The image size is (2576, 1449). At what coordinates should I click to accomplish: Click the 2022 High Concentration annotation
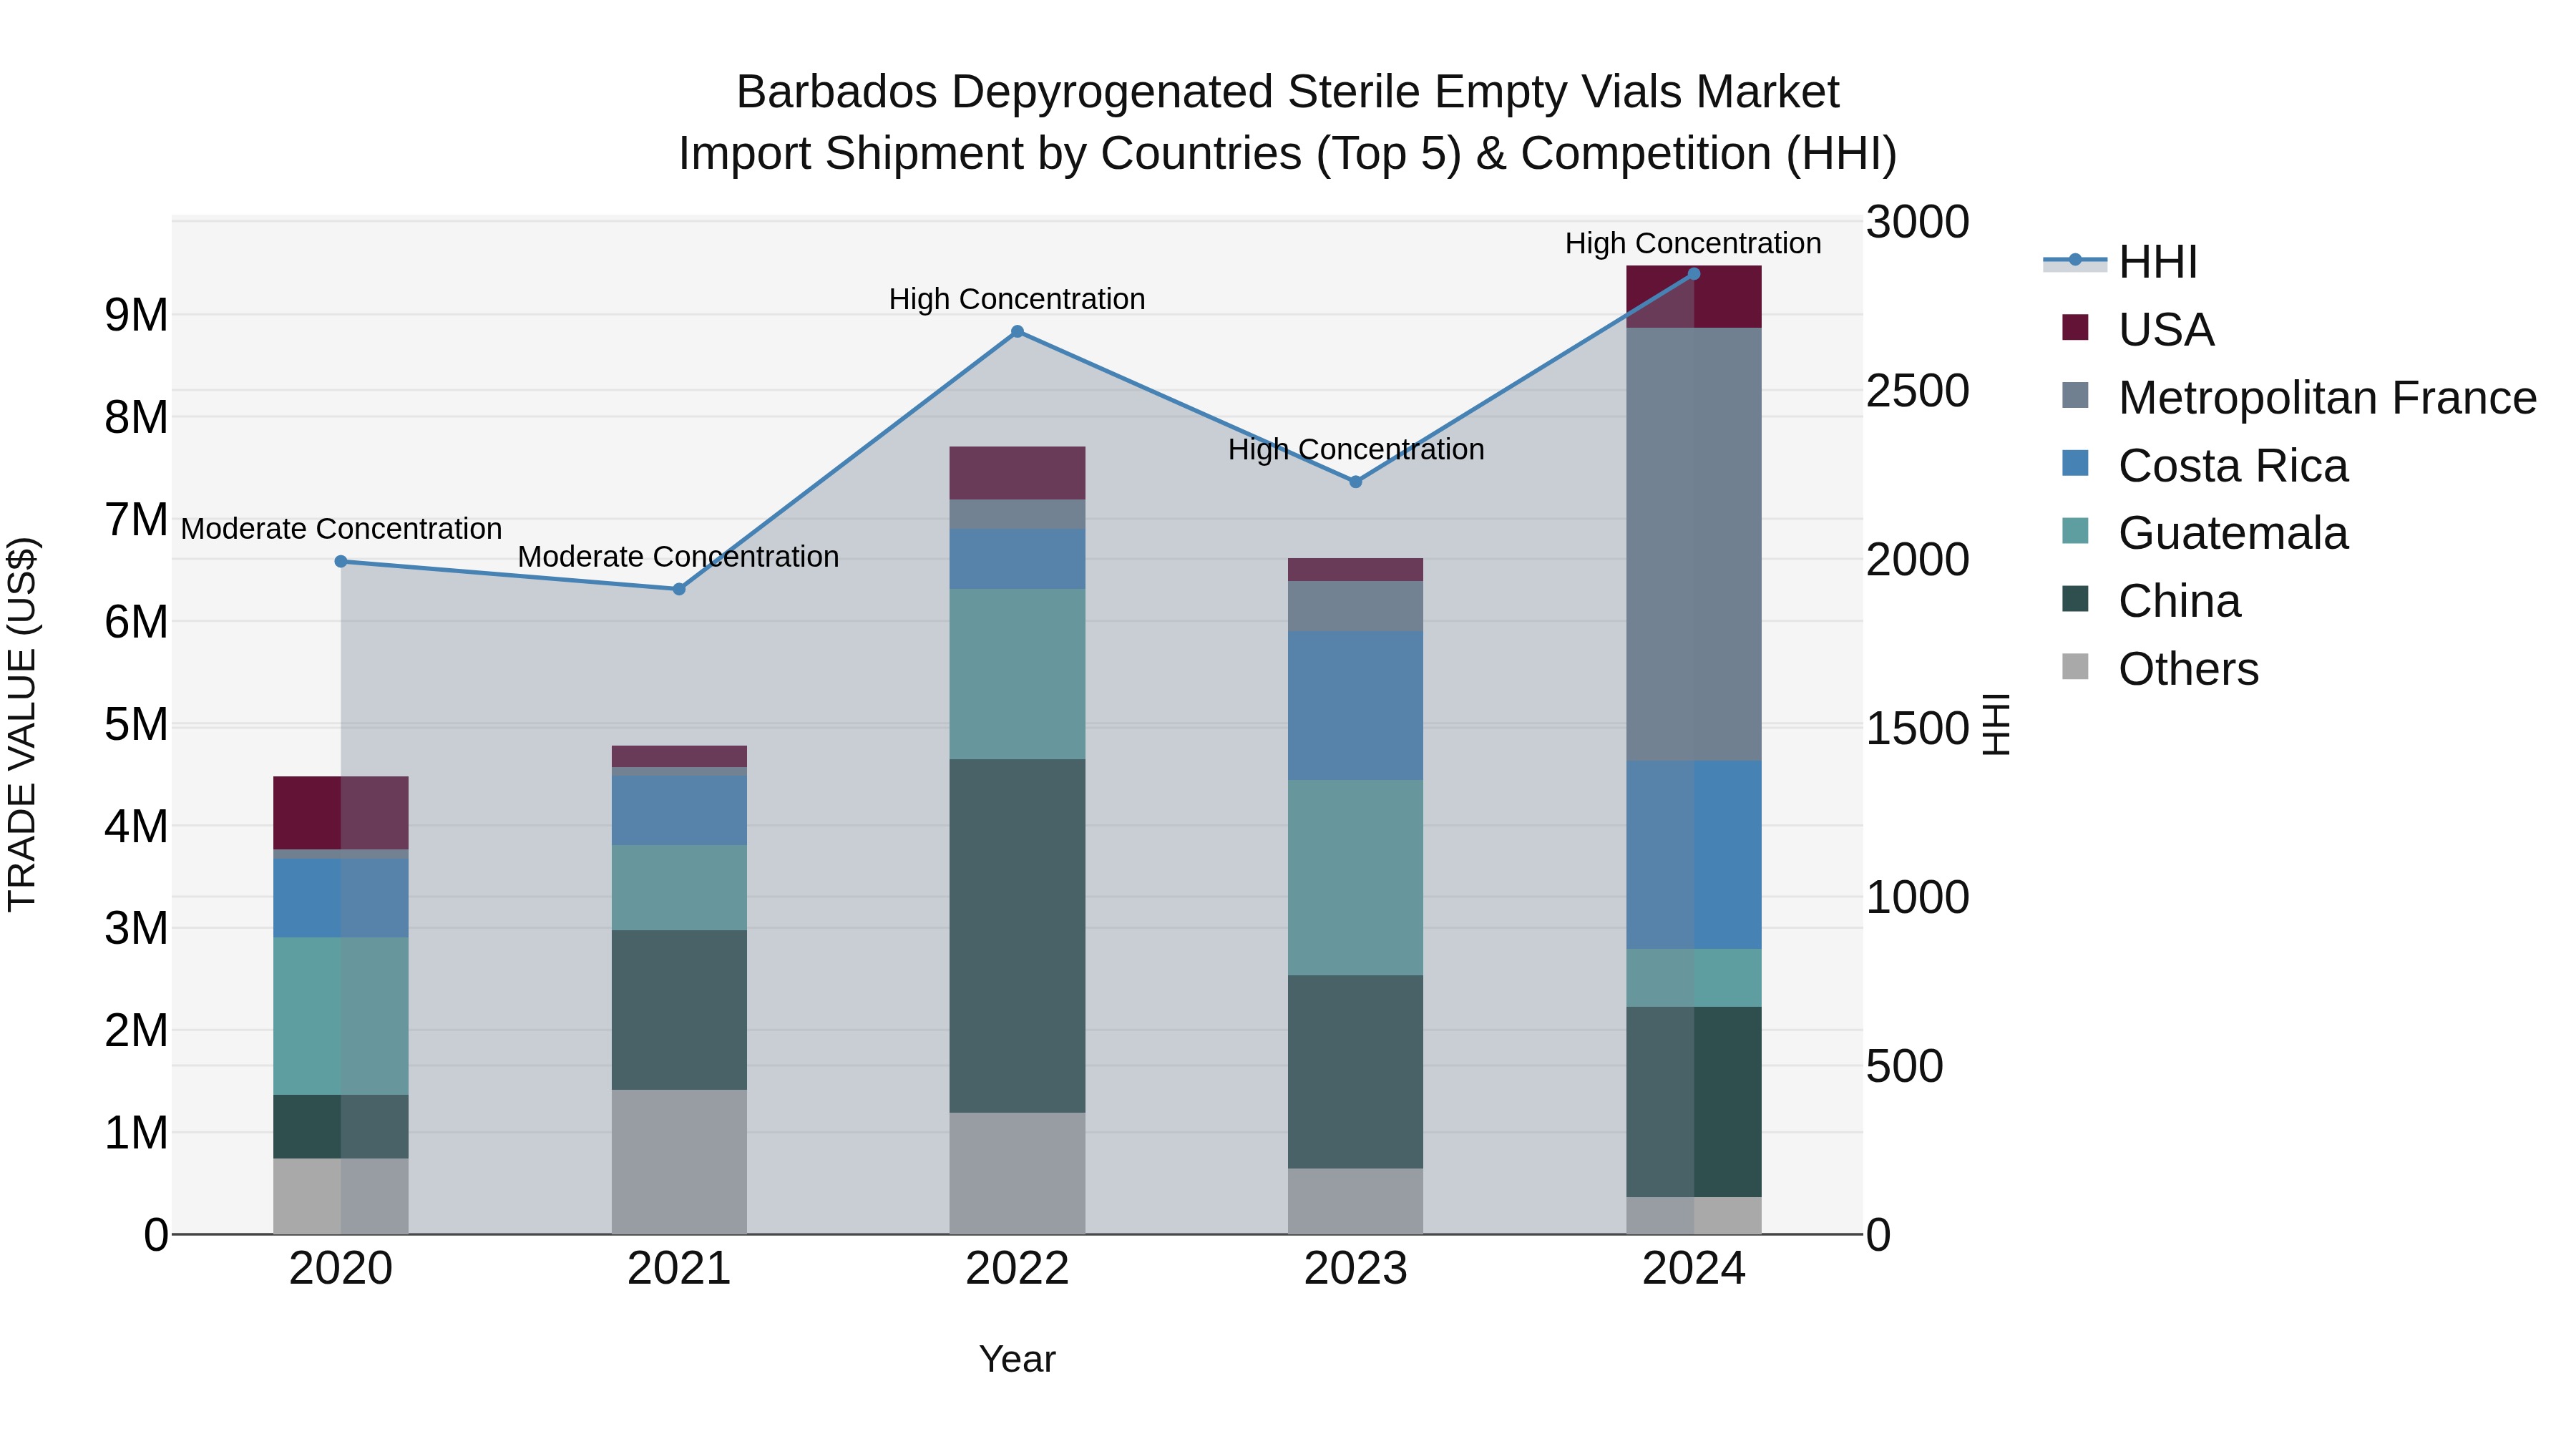[1017, 299]
